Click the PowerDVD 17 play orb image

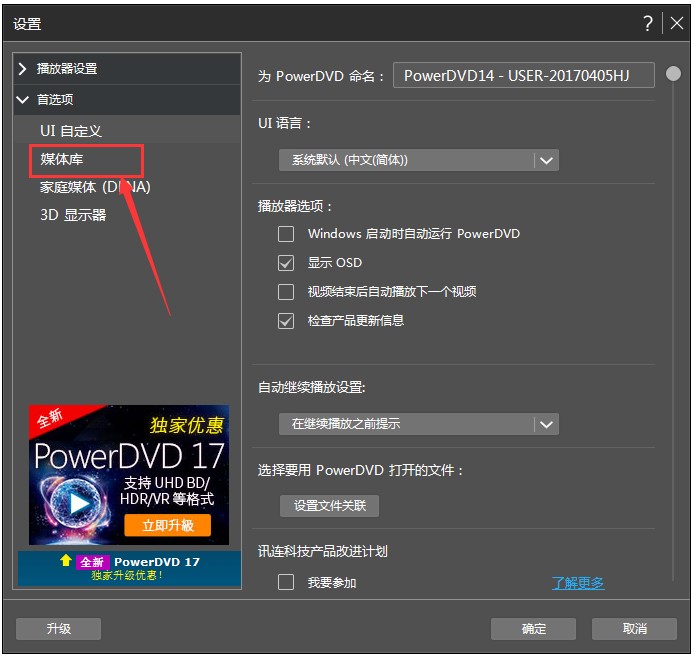[74, 502]
